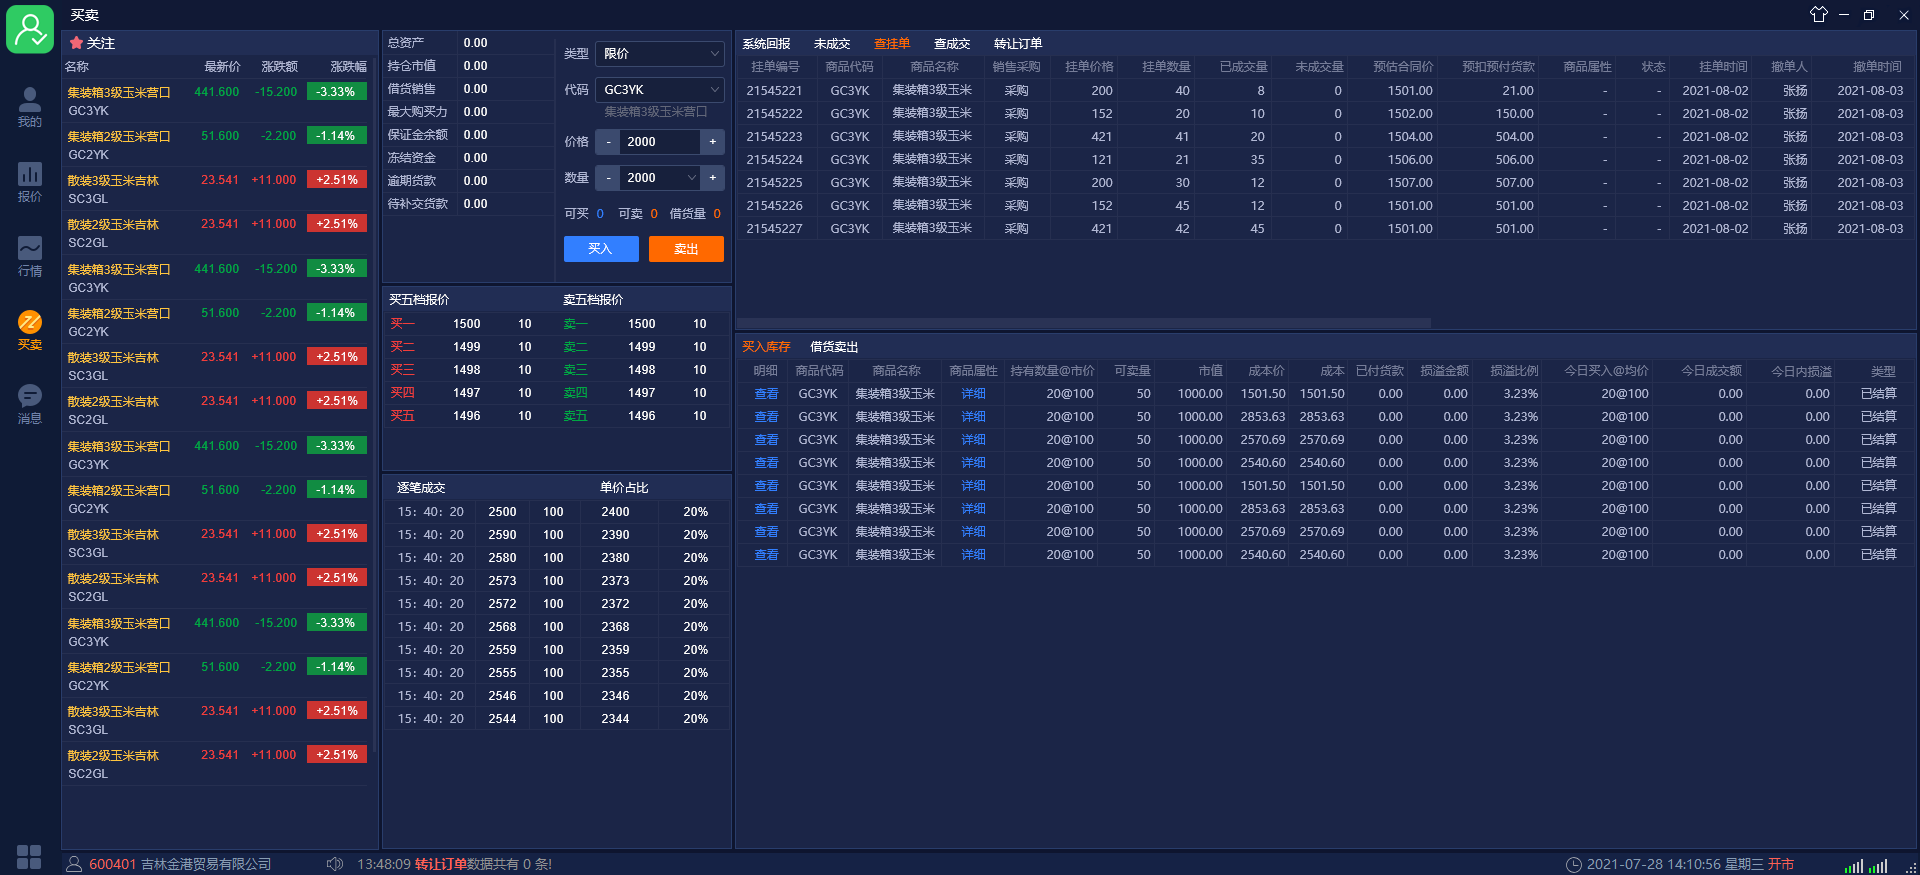This screenshot has height=875, width=1920.
Task: Select first 散装3级玉米吉林 watchlist entry
Action: pos(218,189)
